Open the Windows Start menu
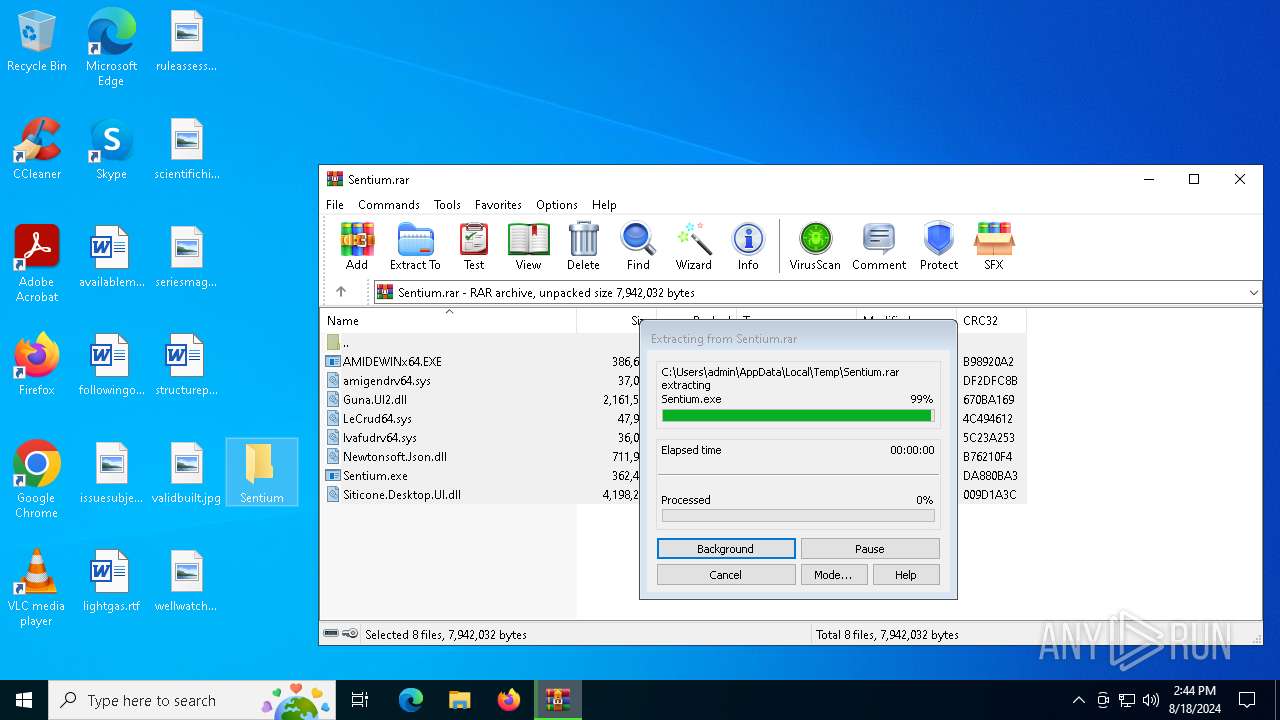Viewport: 1280px width, 720px height. click(x=24, y=700)
